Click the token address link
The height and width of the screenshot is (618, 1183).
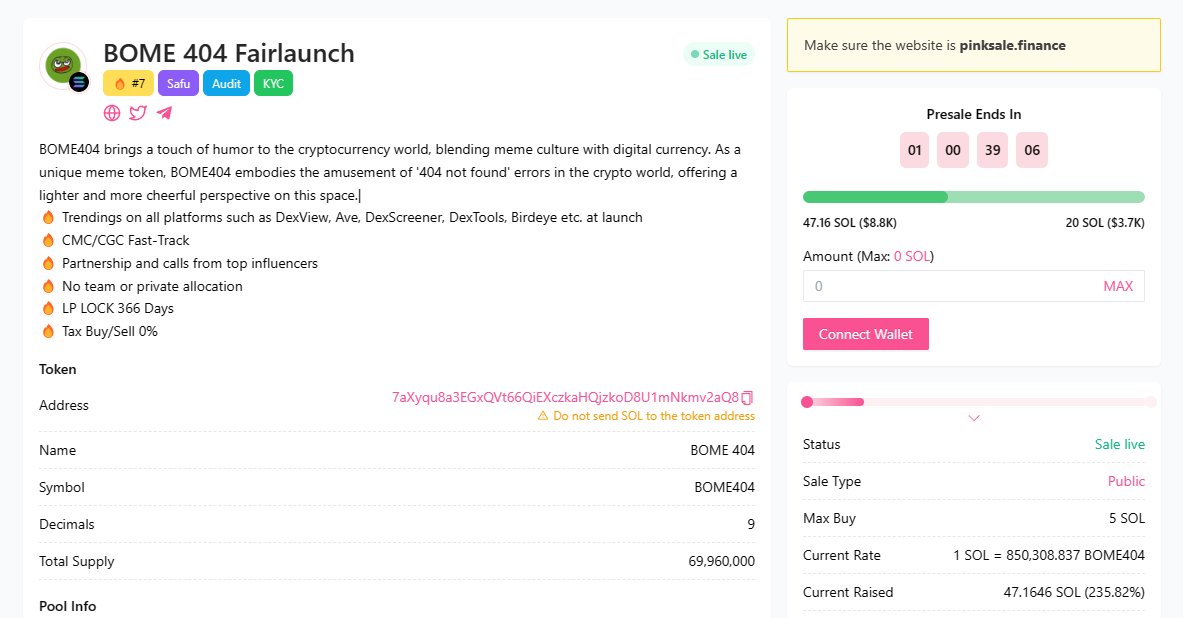565,397
